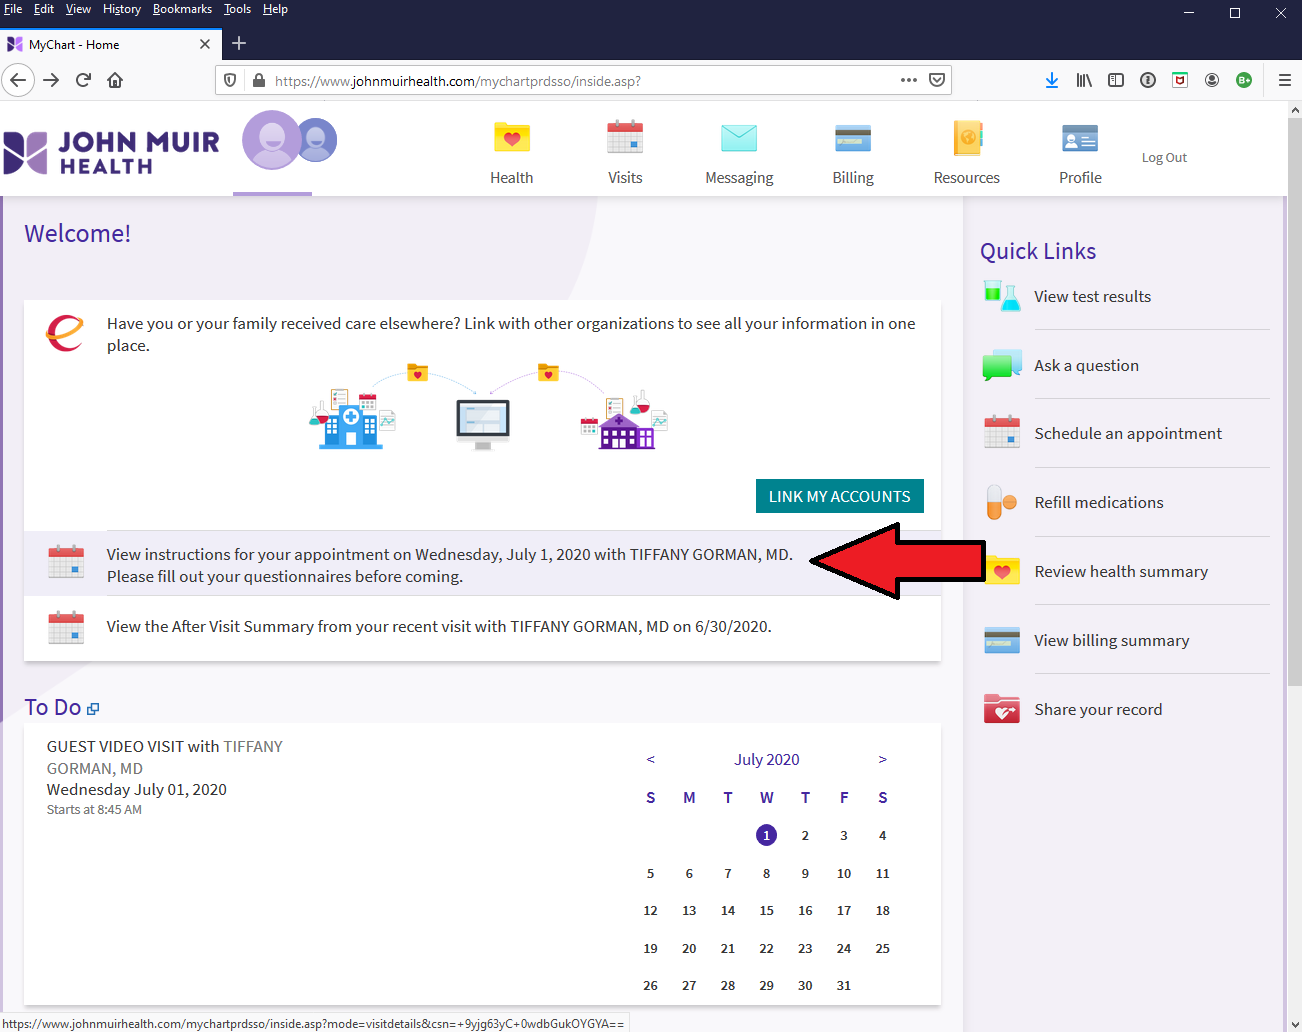Open the Firefox Downloads panel
The image size is (1302, 1032).
point(1052,80)
